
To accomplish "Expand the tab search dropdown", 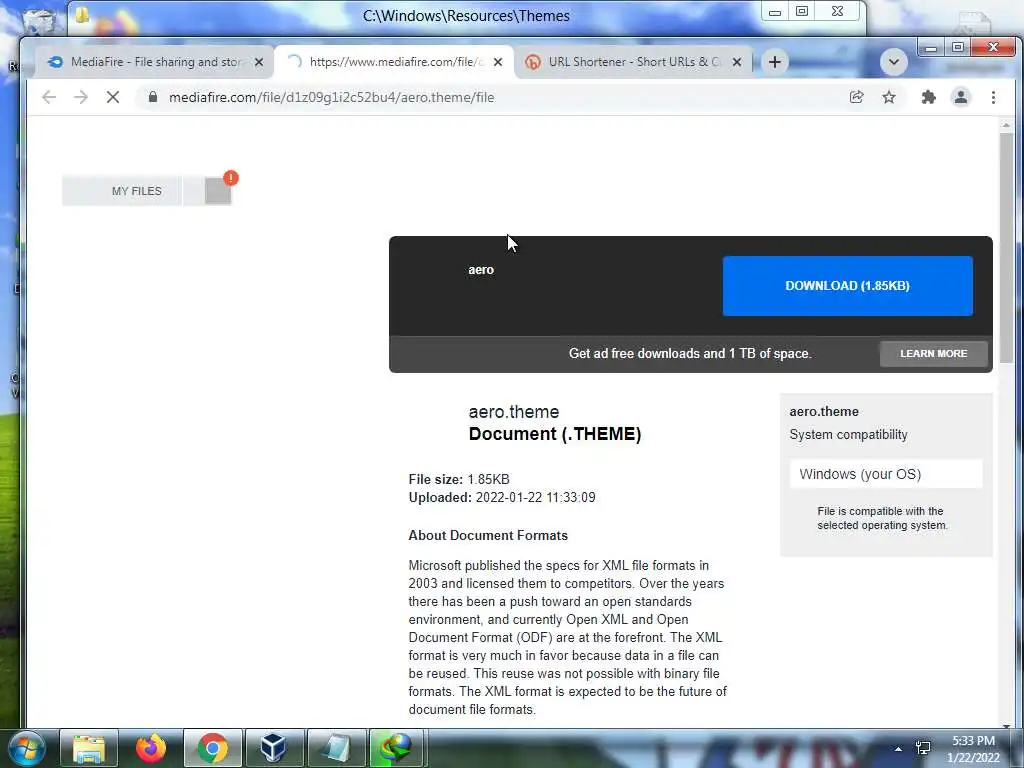I will tap(893, 62).
